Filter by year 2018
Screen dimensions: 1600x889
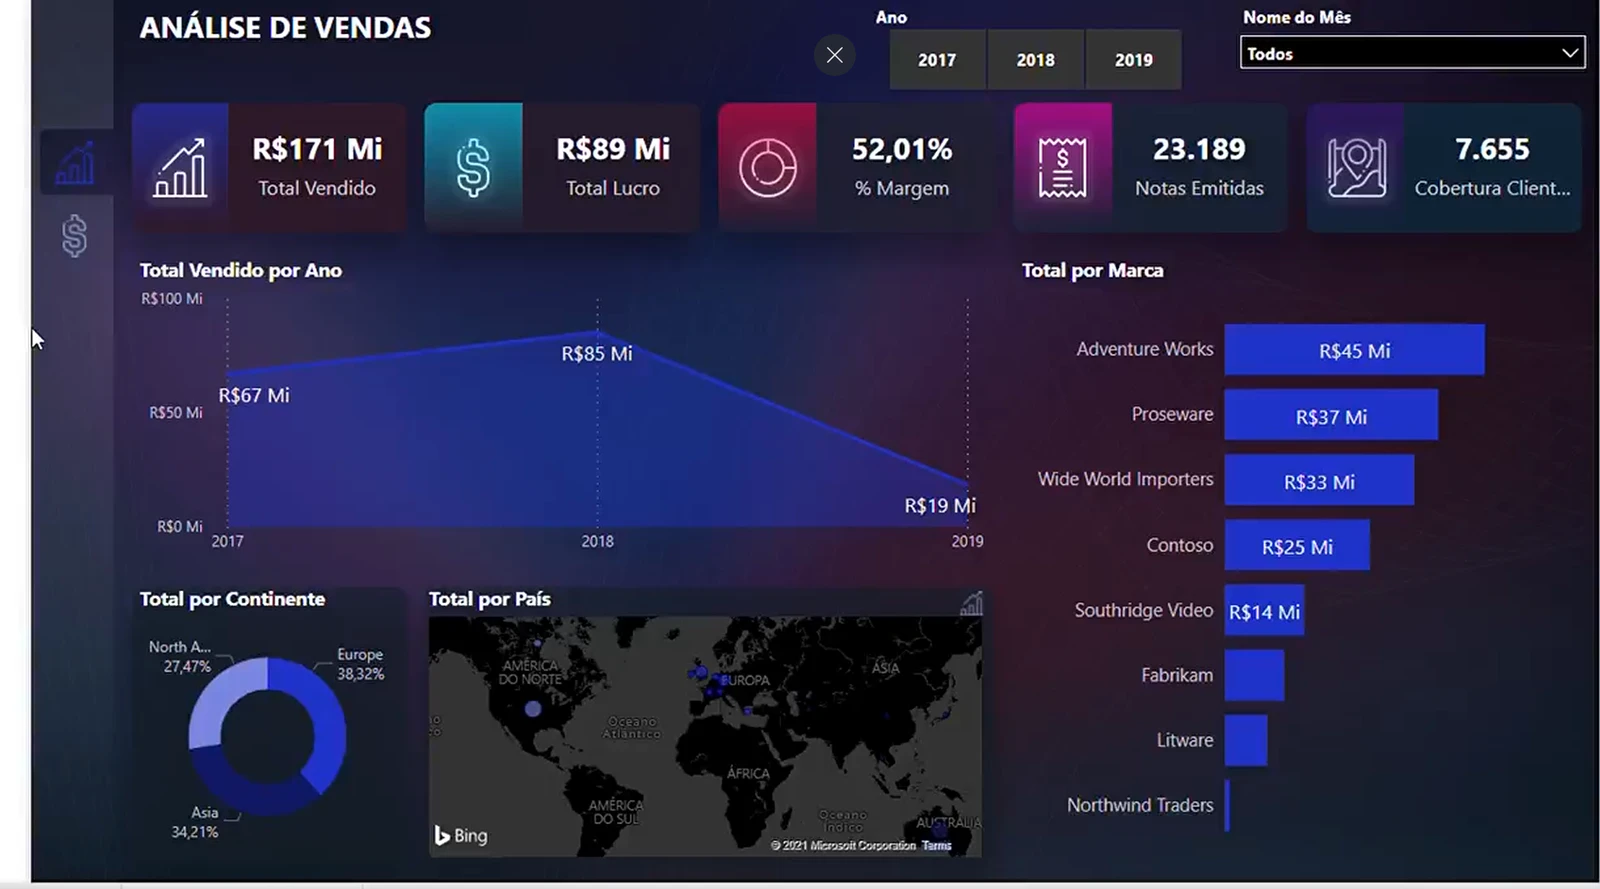click(x=1035, y=60)
